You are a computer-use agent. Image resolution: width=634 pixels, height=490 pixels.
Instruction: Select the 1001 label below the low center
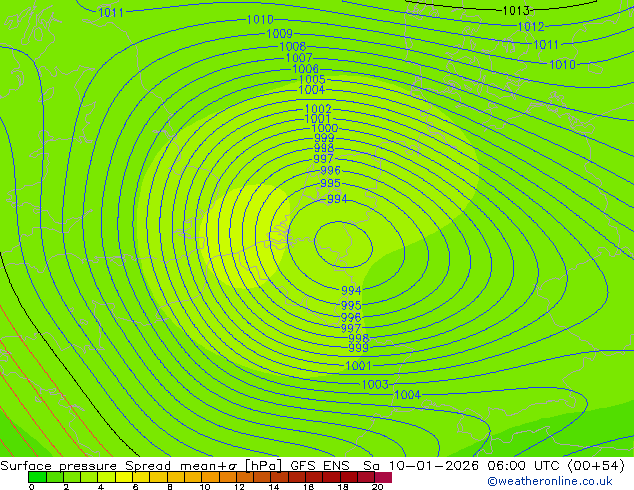(x=358, y=365)
